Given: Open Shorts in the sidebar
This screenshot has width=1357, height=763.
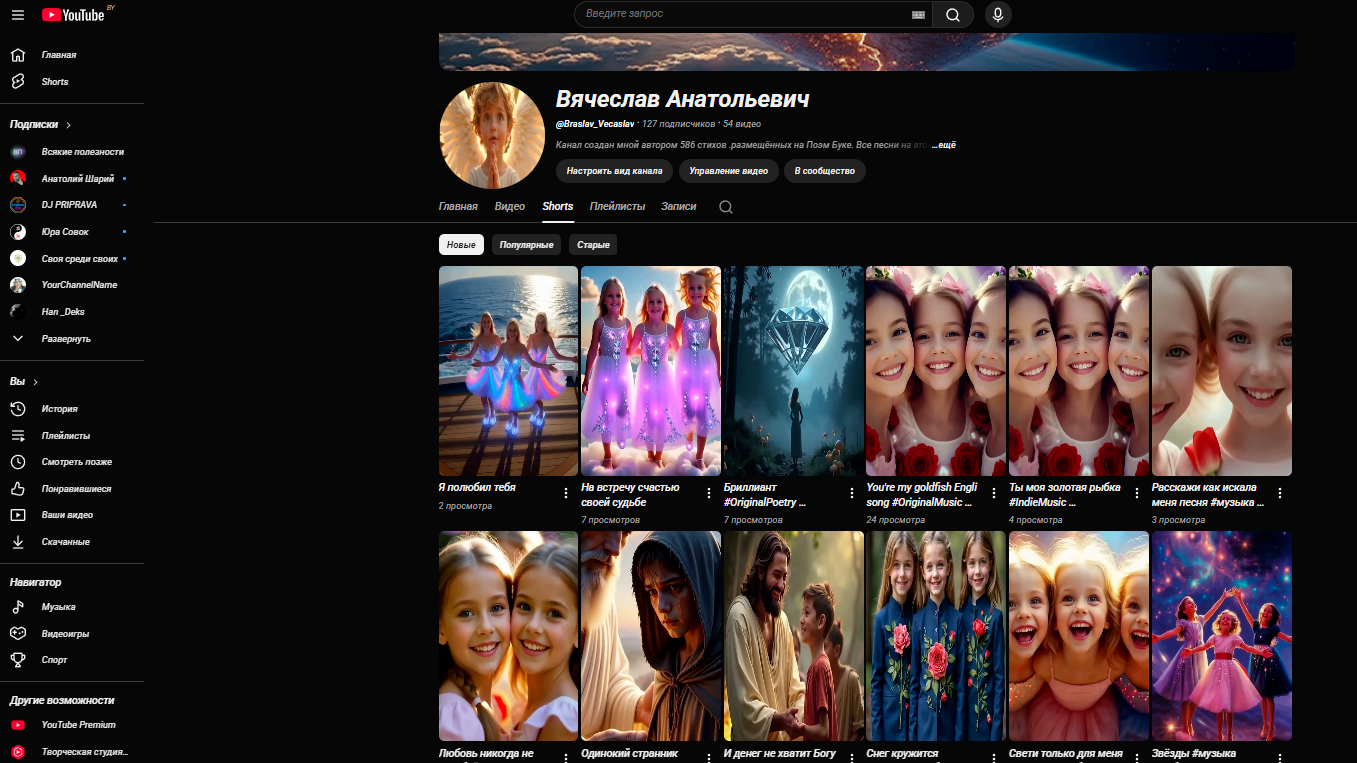Looking at the screenshot, I should pyautogui.click(x=55, y=82).
